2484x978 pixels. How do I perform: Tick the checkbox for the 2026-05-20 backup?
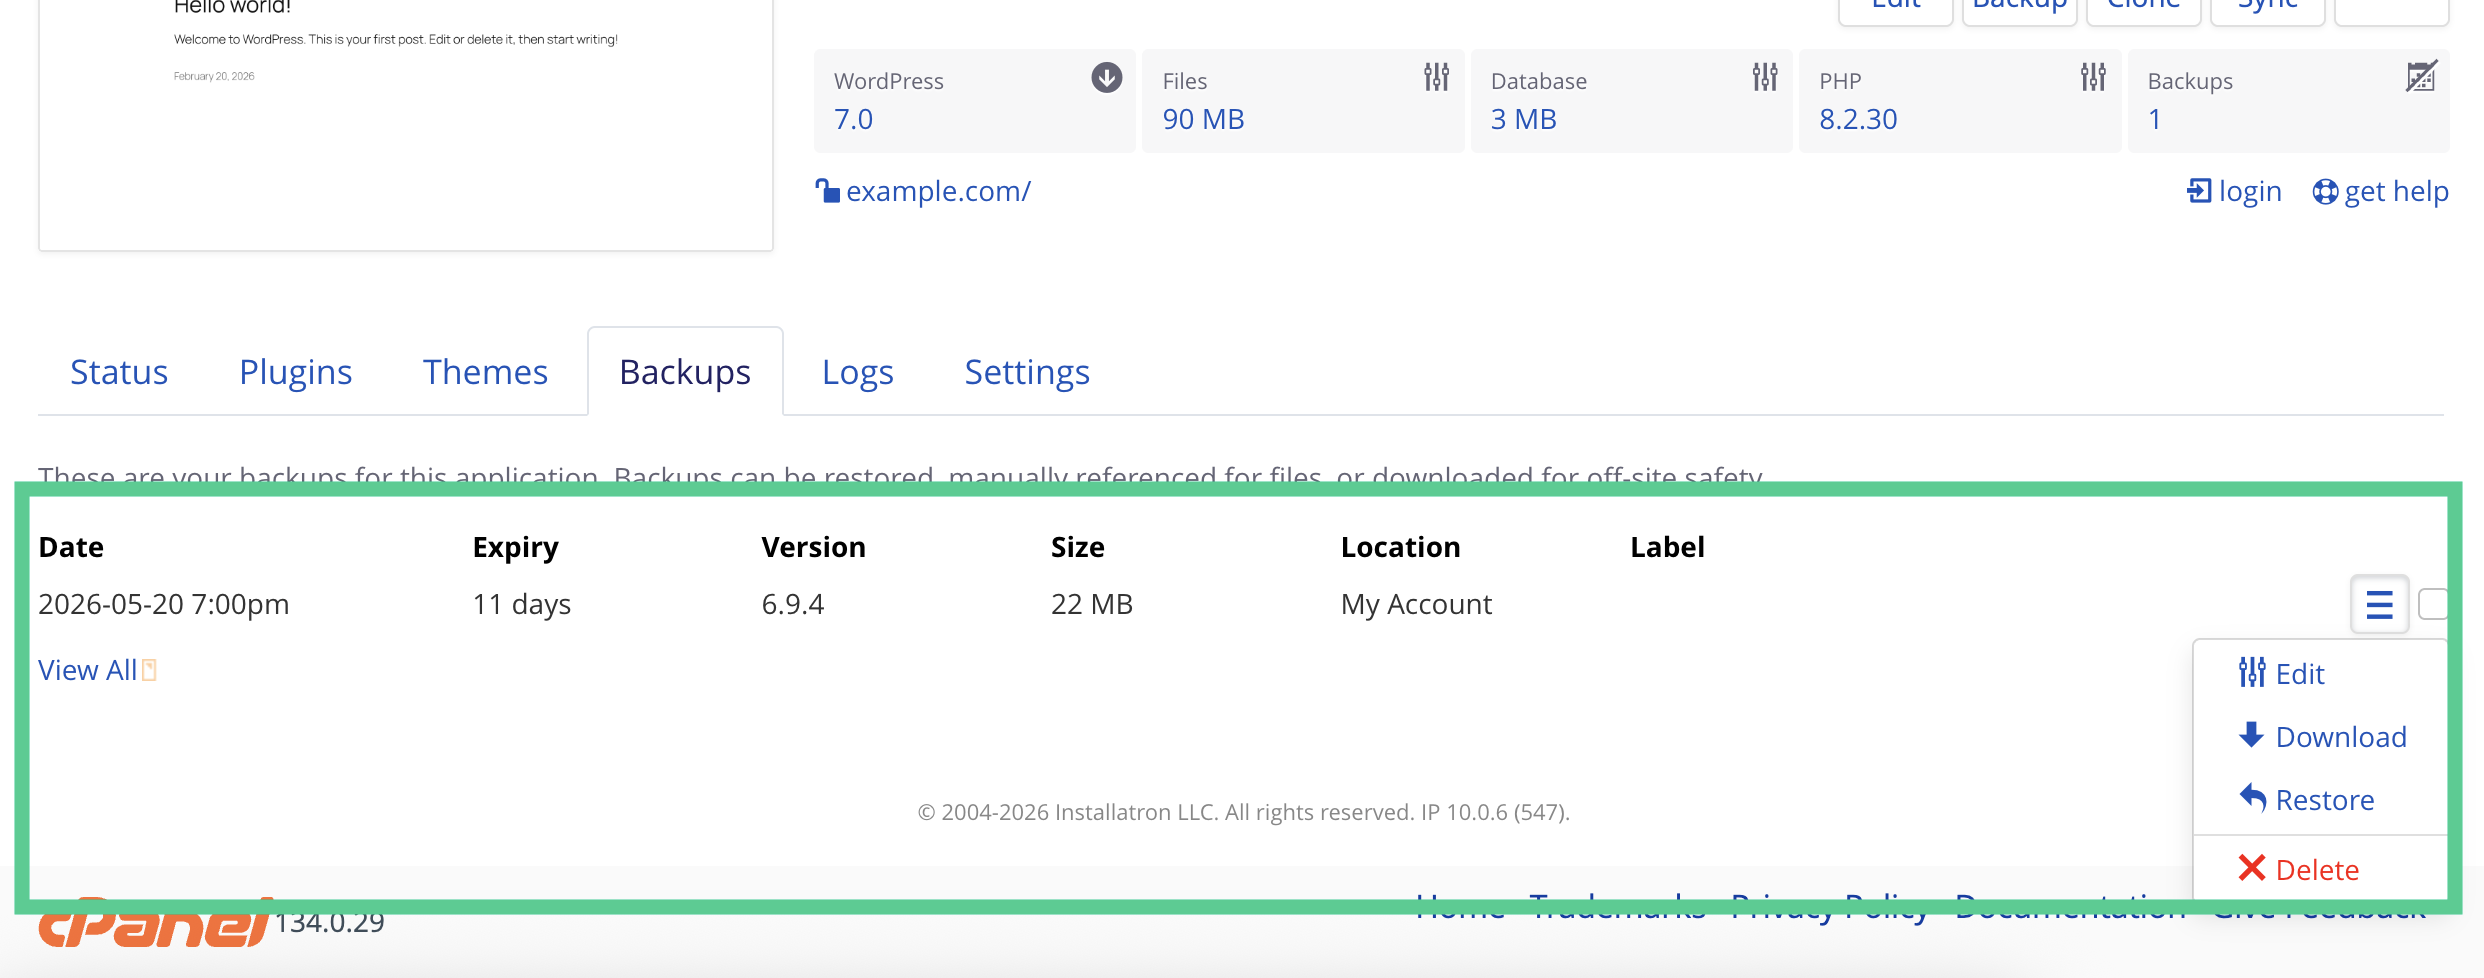click(2432, 604)
